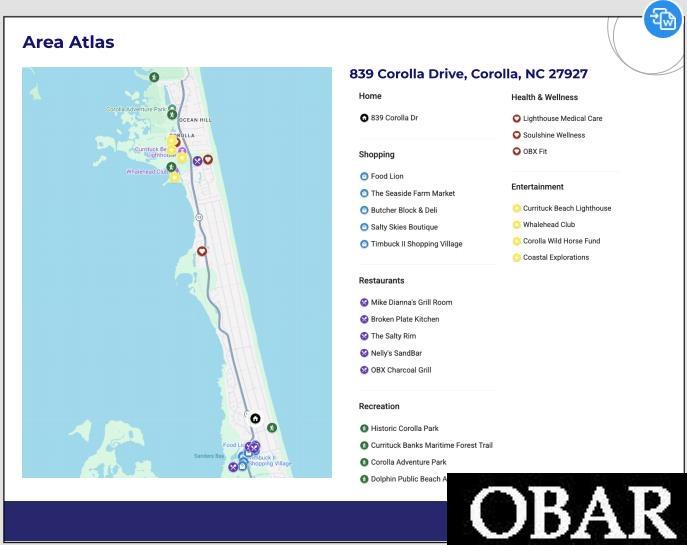
Task: Select Timbuck II Shopping Village list entry
Action: tap(411, 244)
